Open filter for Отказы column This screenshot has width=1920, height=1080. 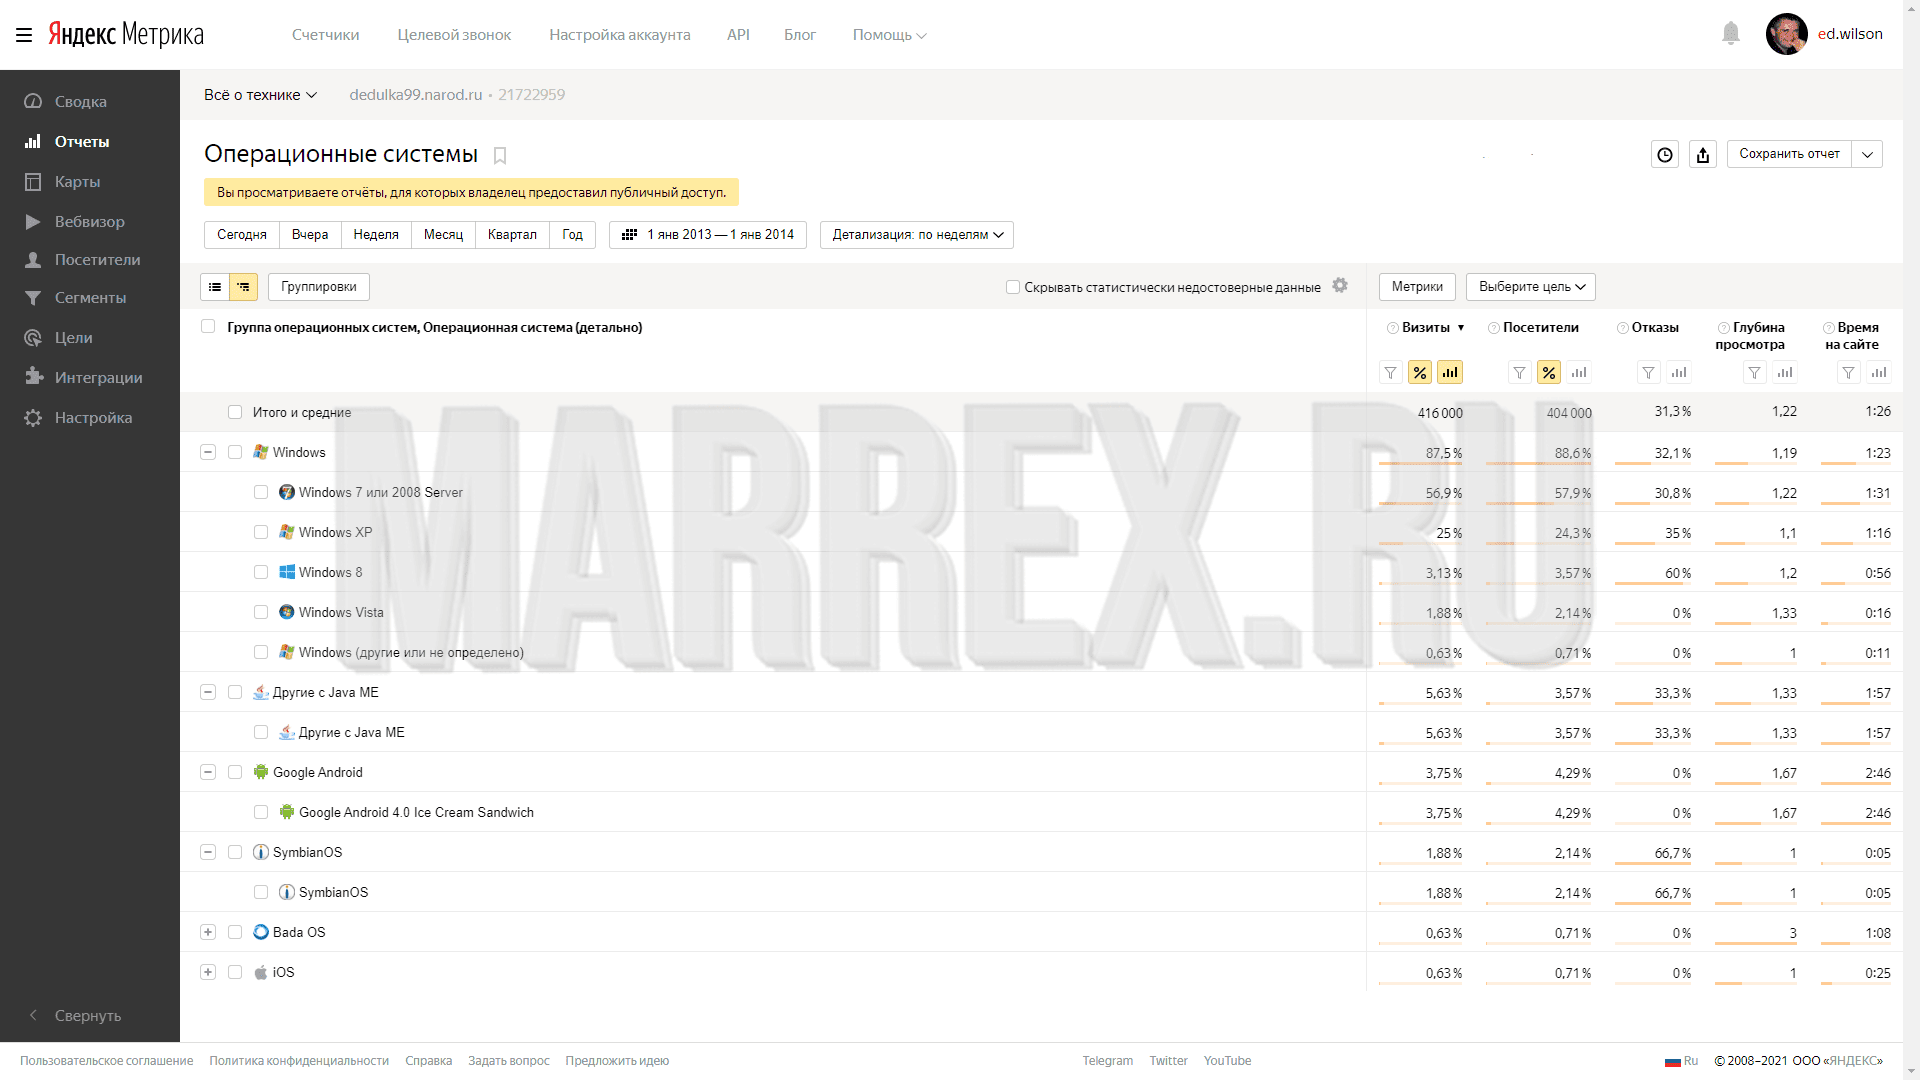pos(1649,373)
